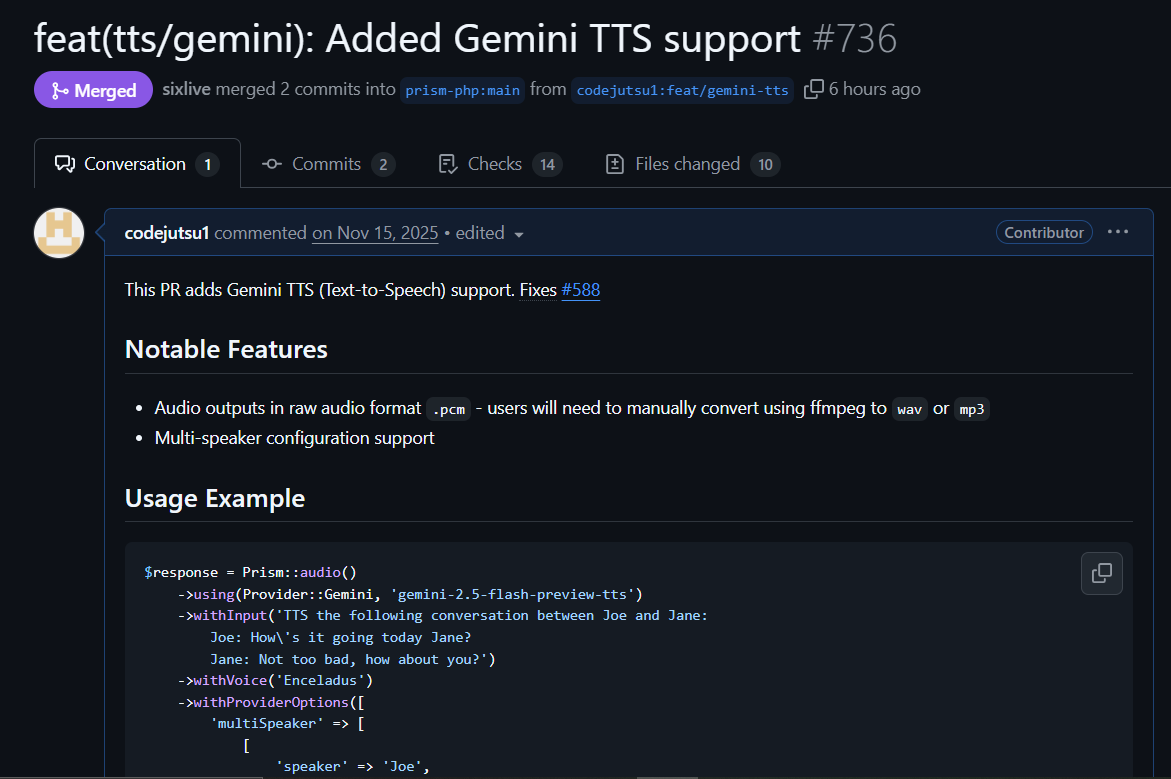1171x779 pixels.
Task: Open the codejutsu1 author name link
Action: tap(167, 233)
